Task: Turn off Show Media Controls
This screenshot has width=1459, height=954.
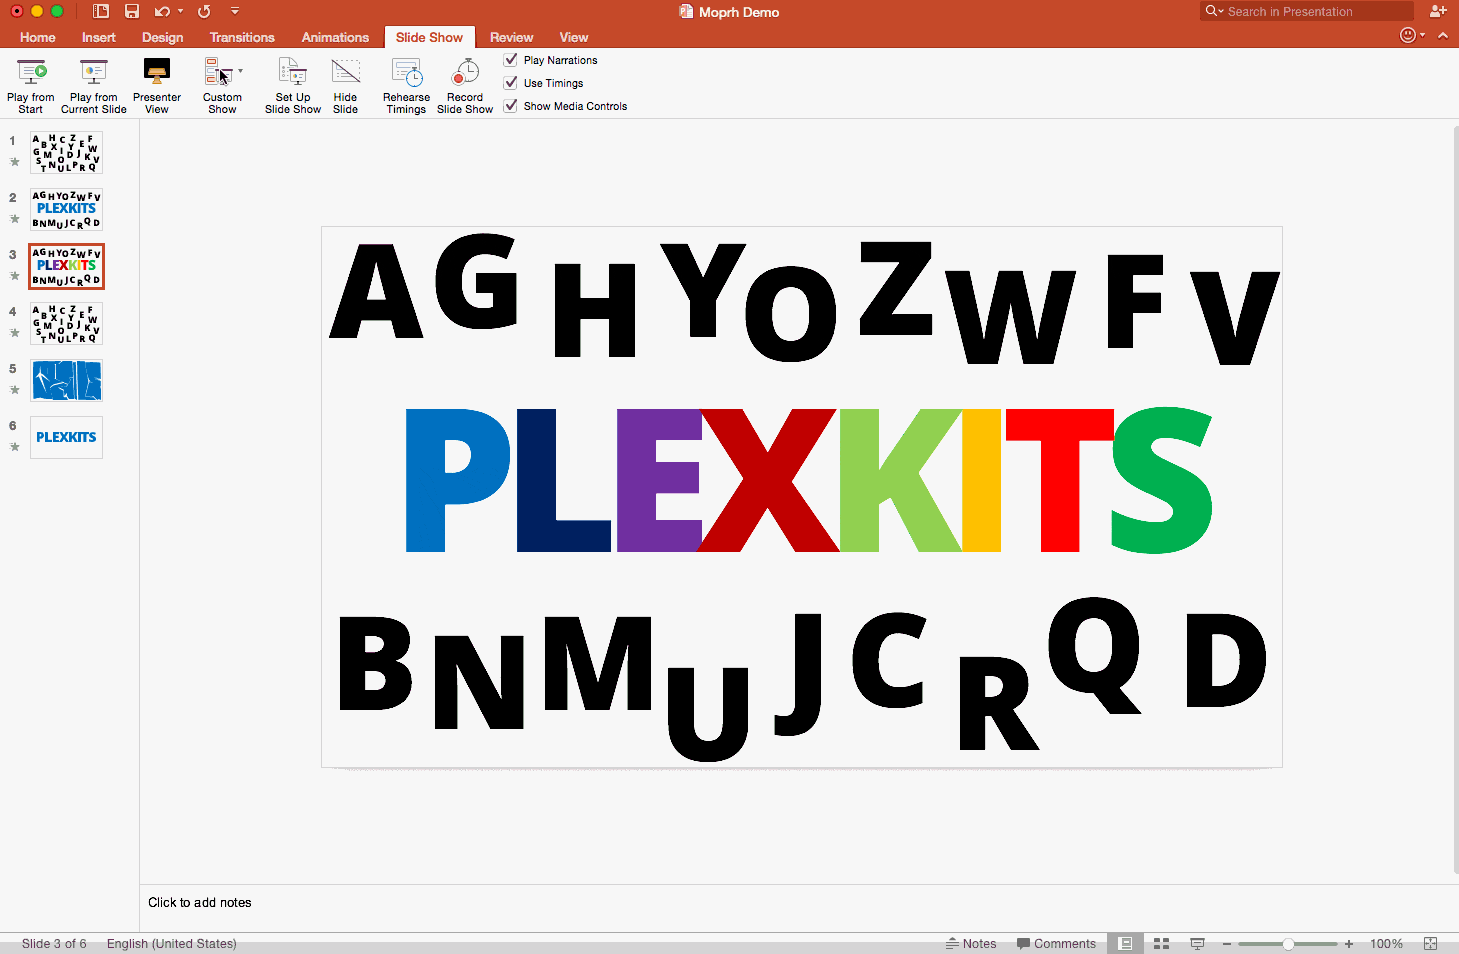Action: pyautogui.click(x=510, y=105)
